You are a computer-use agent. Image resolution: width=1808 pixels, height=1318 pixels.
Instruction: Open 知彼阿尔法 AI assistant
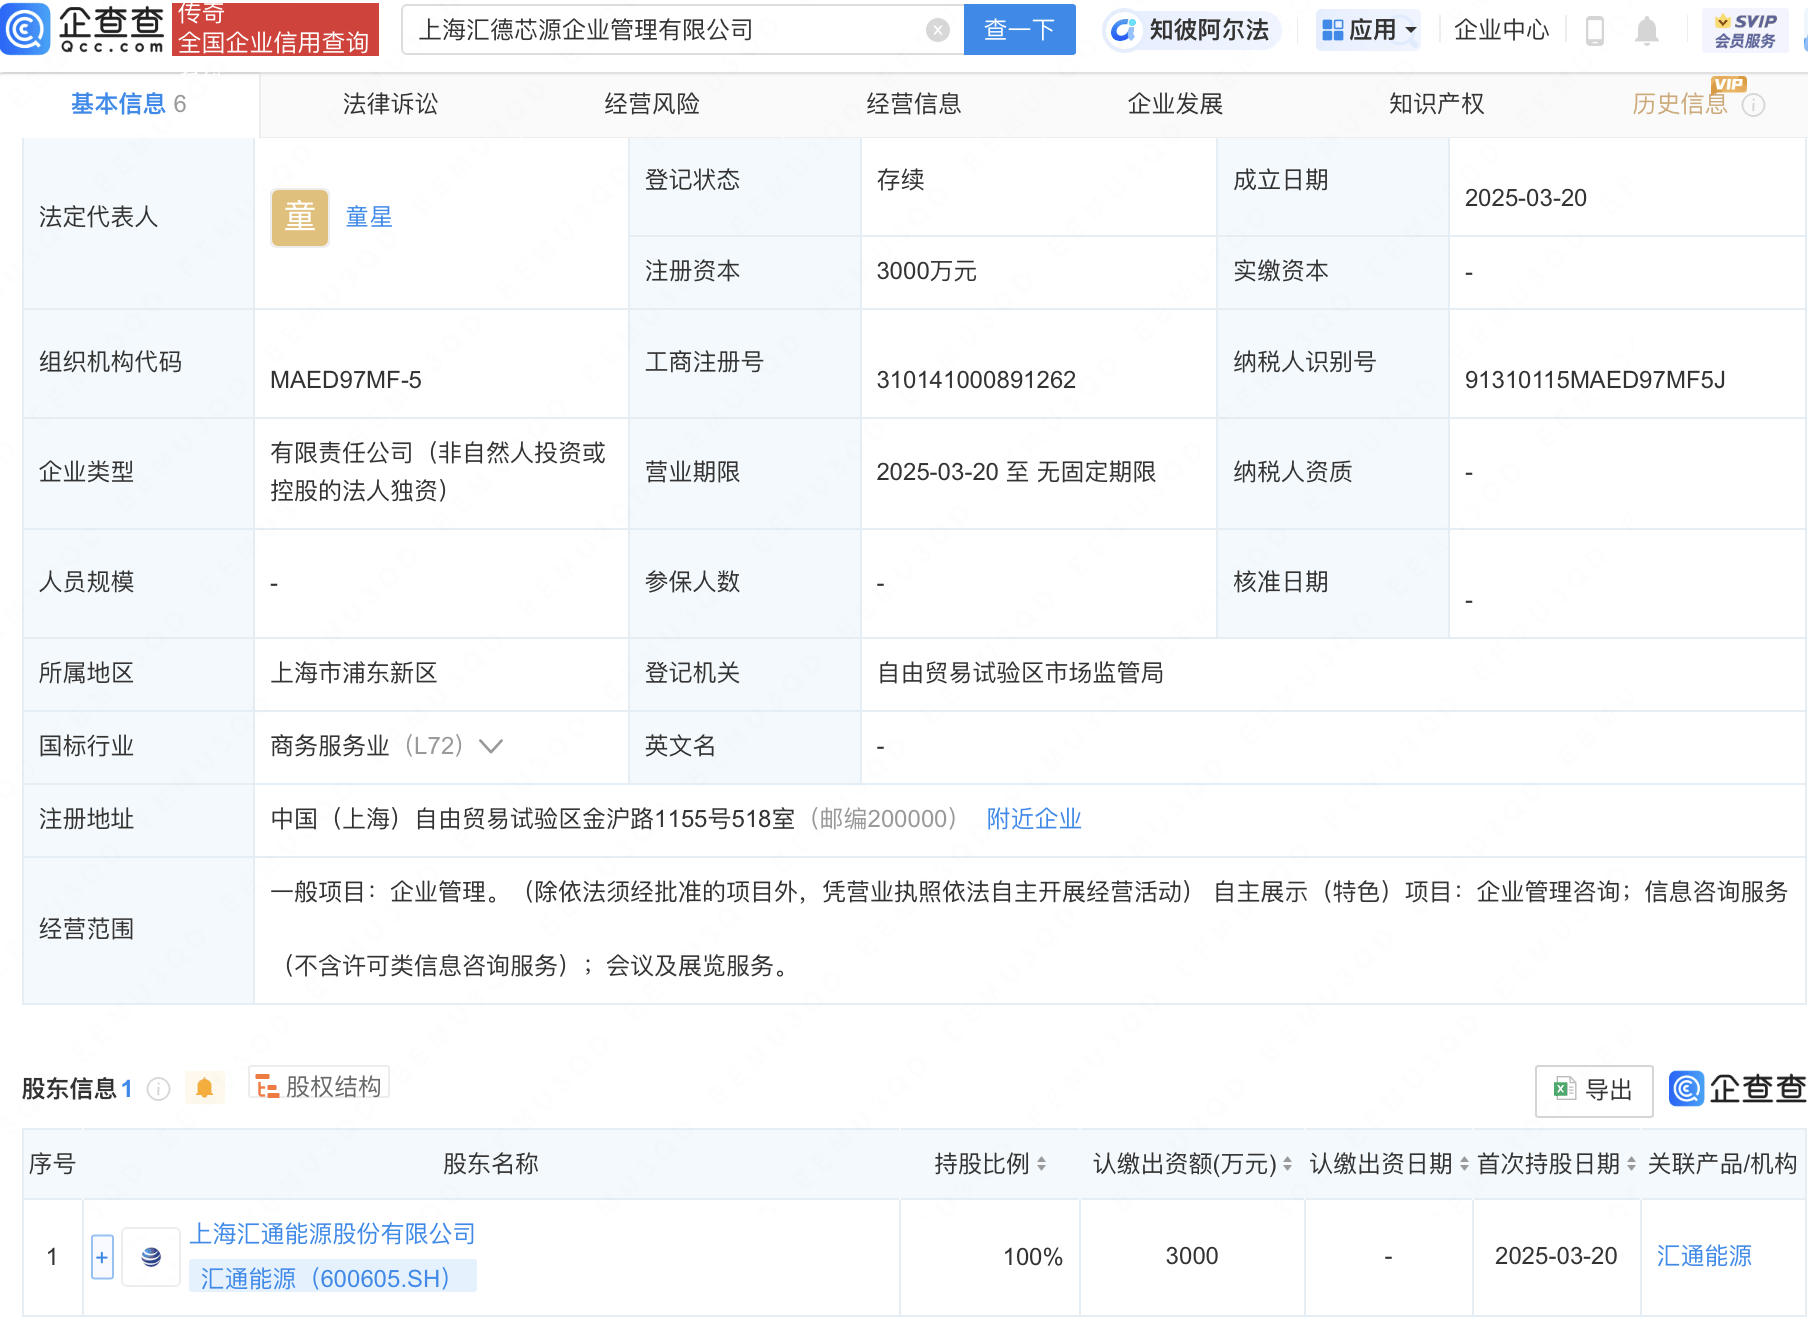[x=1190, y=30]
